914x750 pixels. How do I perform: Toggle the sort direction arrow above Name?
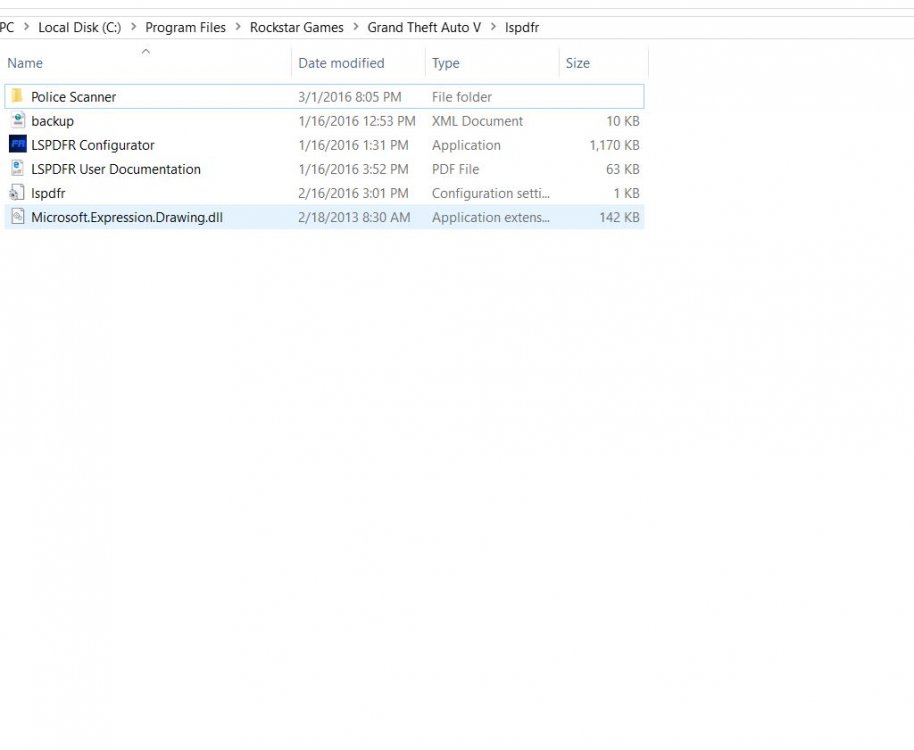pos(146,51)
